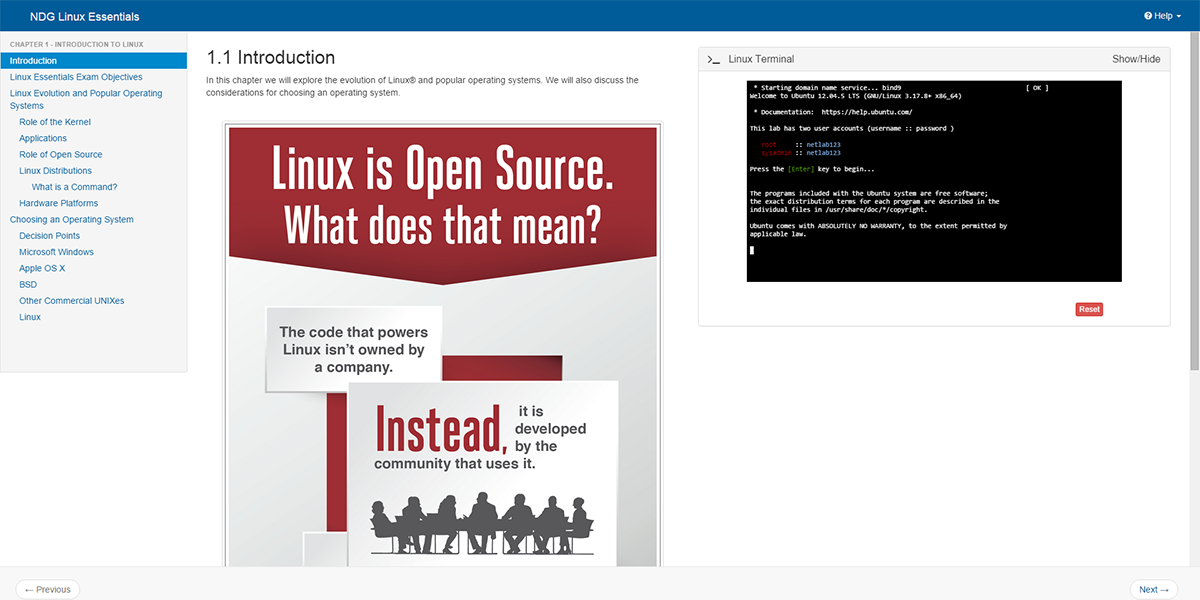Select Microsoft Windows topic

[x=56, y=252]
